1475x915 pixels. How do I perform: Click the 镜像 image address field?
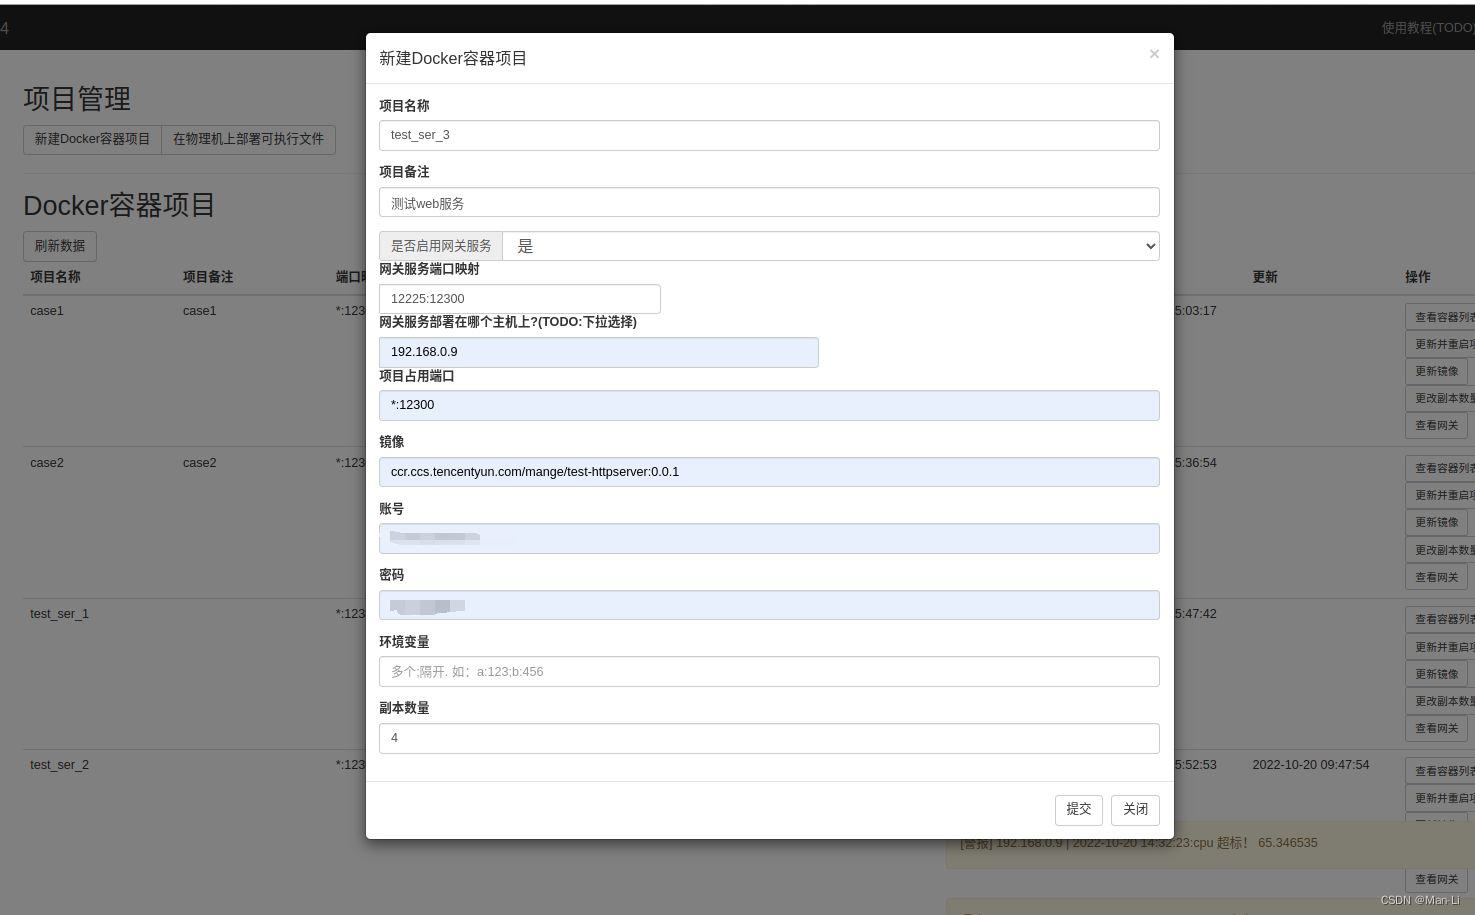[769, 472]
